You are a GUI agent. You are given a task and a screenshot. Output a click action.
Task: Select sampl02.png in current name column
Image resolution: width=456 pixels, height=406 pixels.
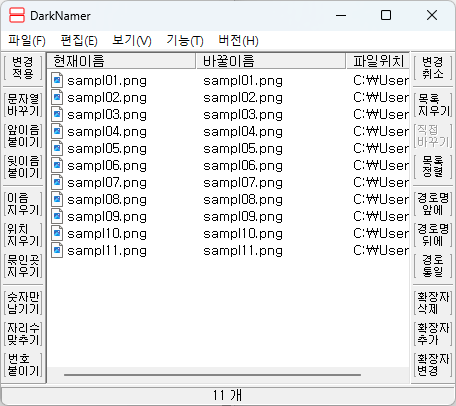[107, 98]
